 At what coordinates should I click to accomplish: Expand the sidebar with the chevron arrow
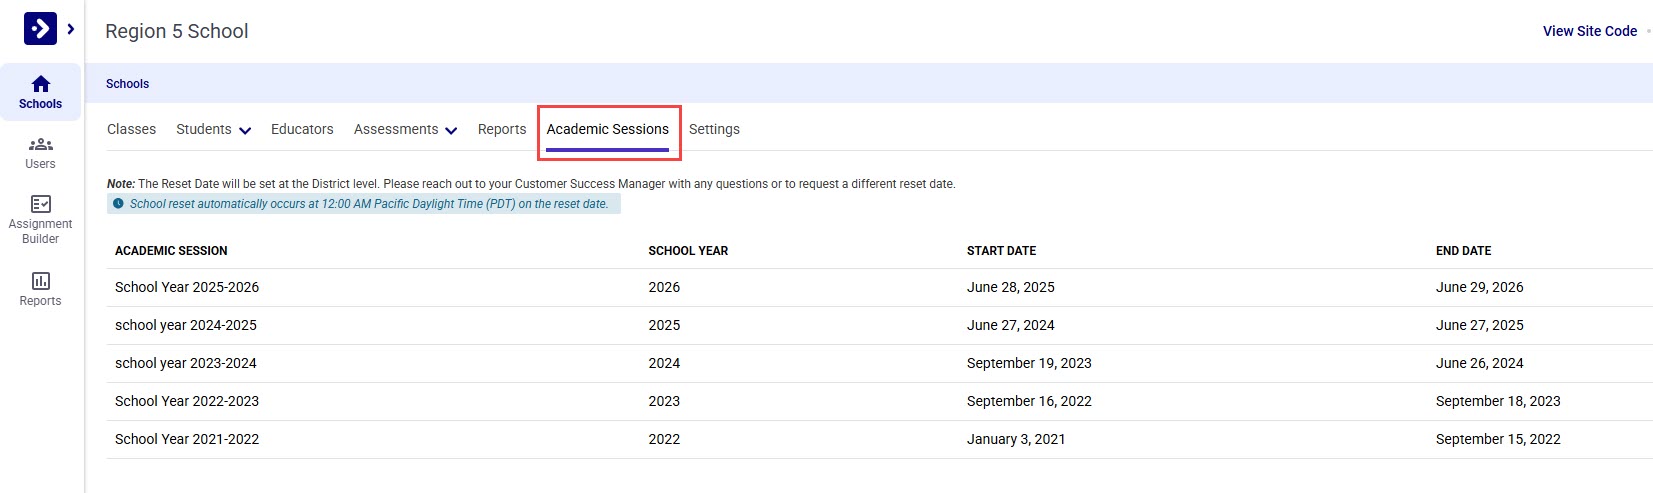pyautogui.click(x=71, y=29)
